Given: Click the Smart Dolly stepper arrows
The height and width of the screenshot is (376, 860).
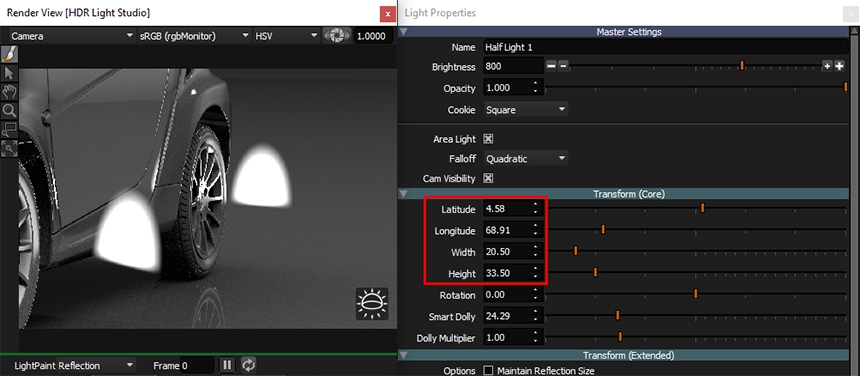Looking at the screenshot, I should pos(536,316).
